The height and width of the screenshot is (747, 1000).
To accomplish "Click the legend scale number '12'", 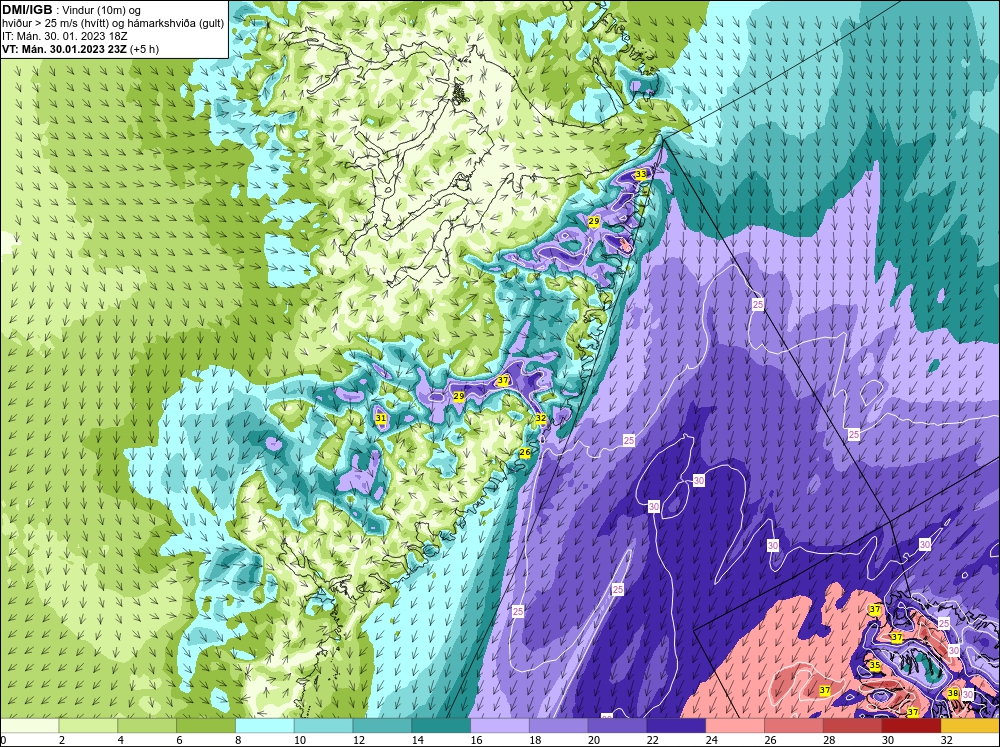I will coord(358,740).
